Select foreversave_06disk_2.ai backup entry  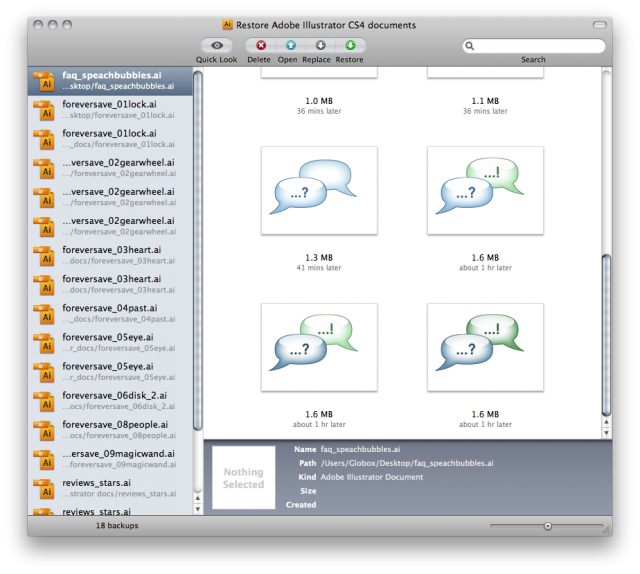(110, 400)
